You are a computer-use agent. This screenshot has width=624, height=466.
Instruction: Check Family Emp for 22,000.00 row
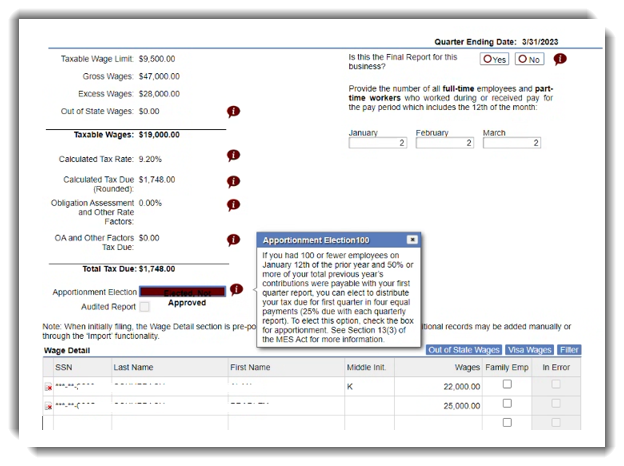pyautogui.click(x=507, y=384)
